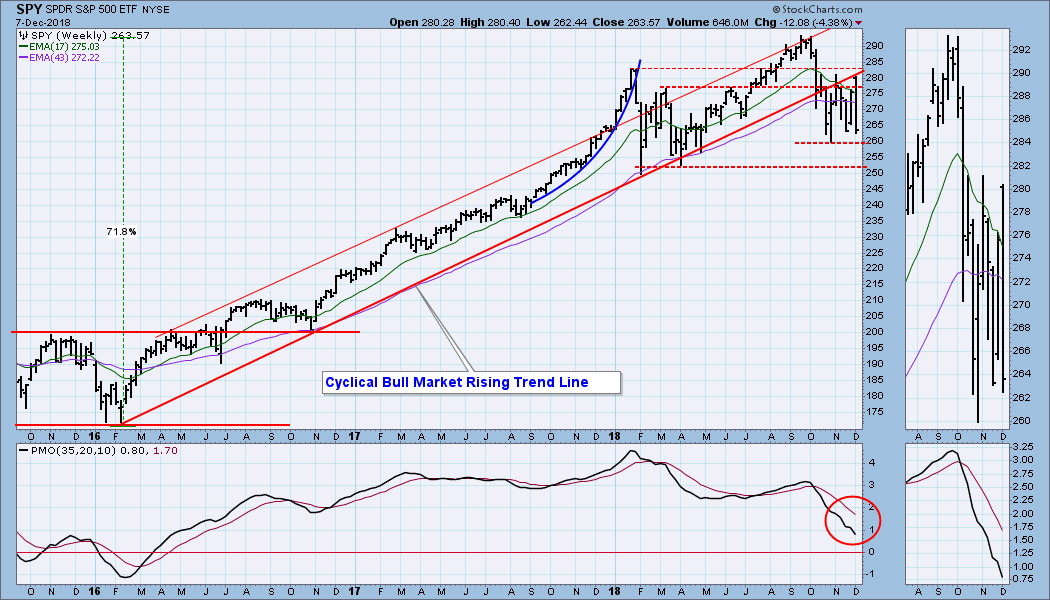
Task: Click the bold '17' year label below PMO panel
Action: click(355, 591)
